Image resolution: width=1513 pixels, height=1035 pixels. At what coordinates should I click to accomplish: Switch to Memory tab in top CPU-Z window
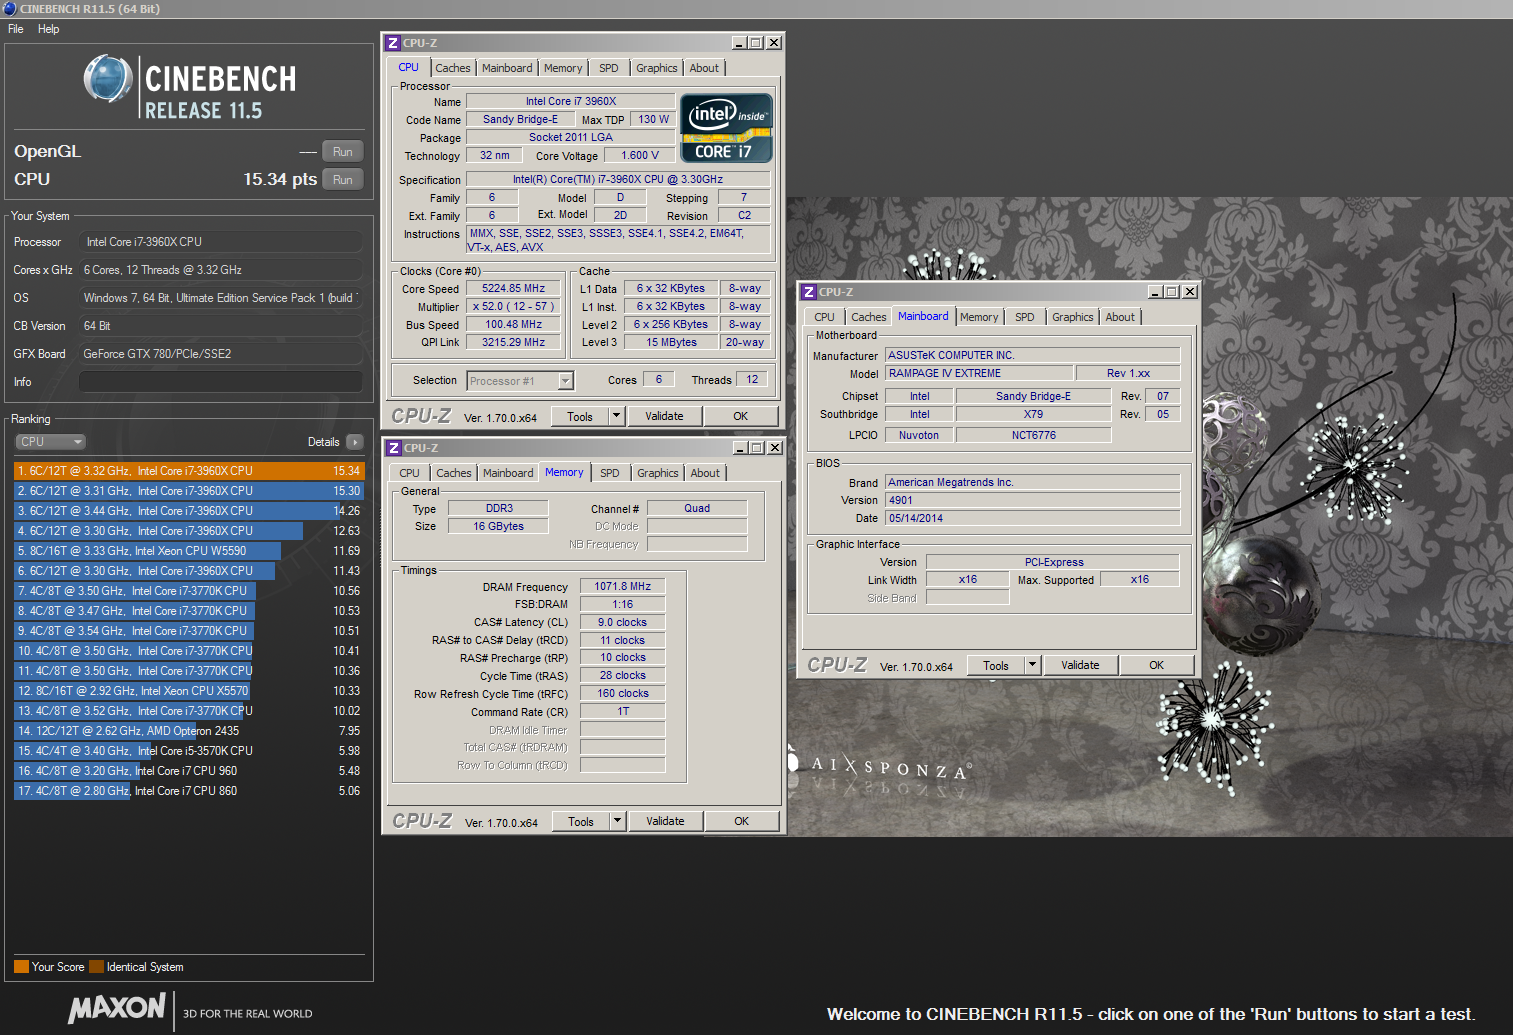(563, 68)
